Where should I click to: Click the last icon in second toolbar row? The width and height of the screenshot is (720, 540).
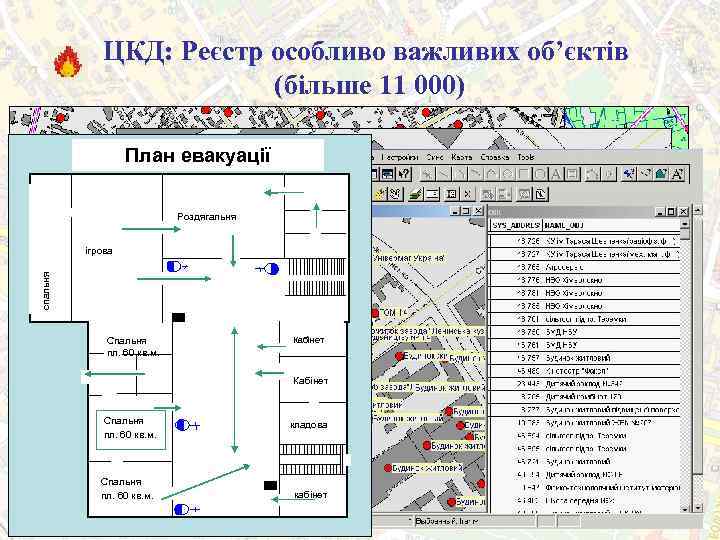[x=541, y=194]
